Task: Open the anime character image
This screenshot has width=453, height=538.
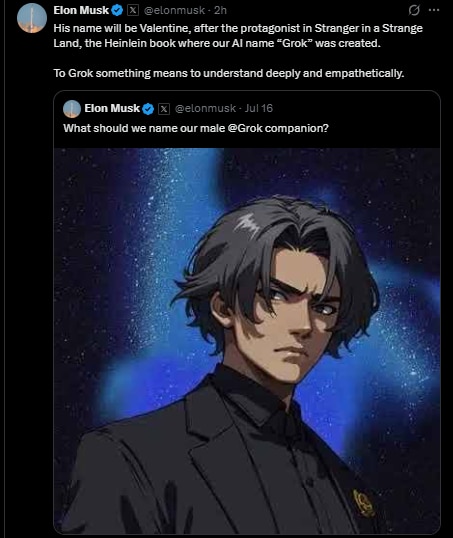Action: [x=247, y=341]
